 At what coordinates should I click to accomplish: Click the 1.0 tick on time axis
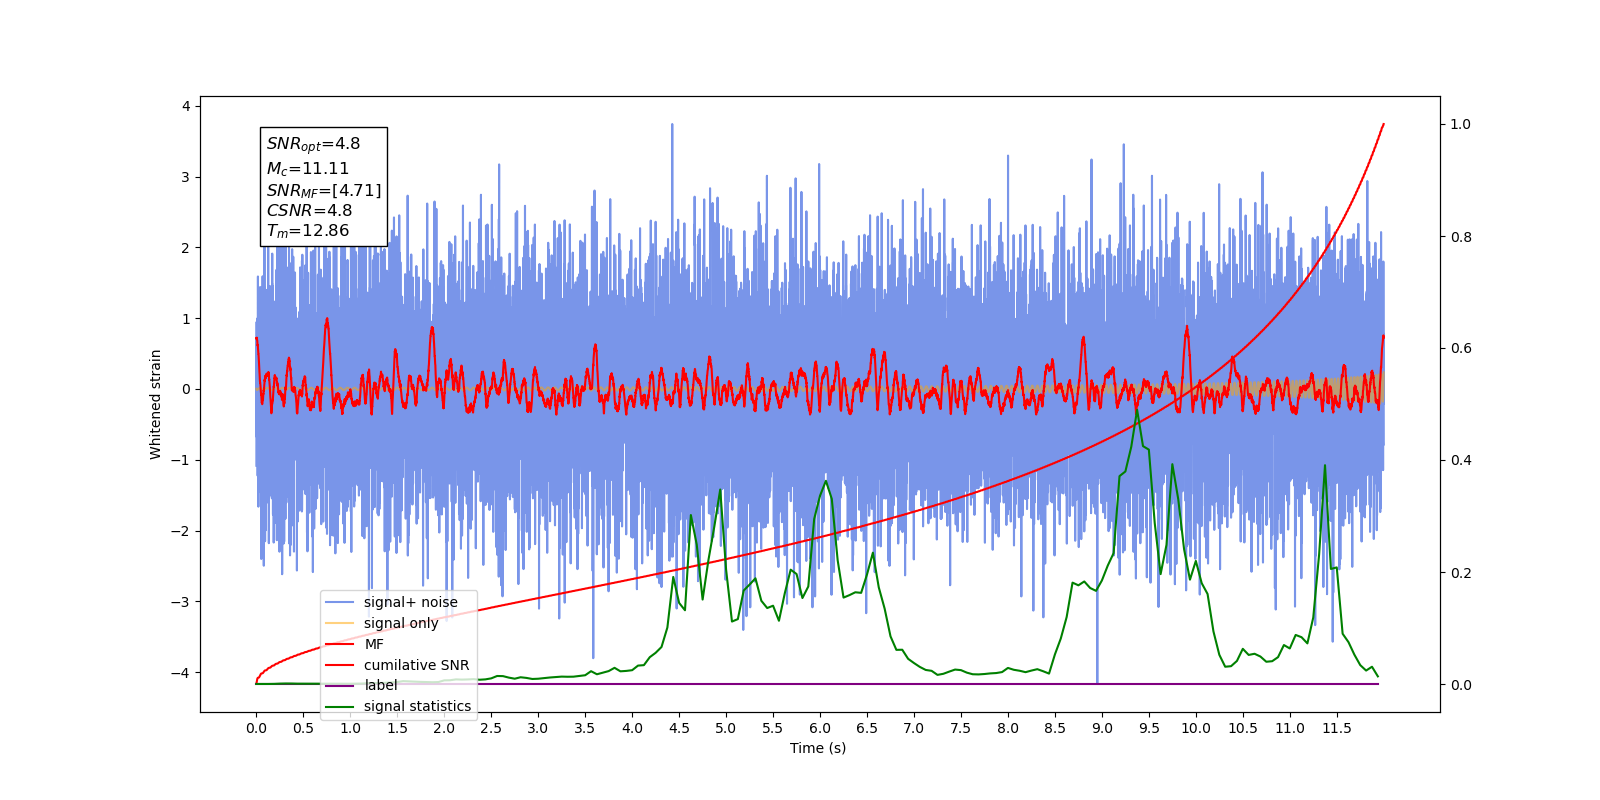(350, 728)
